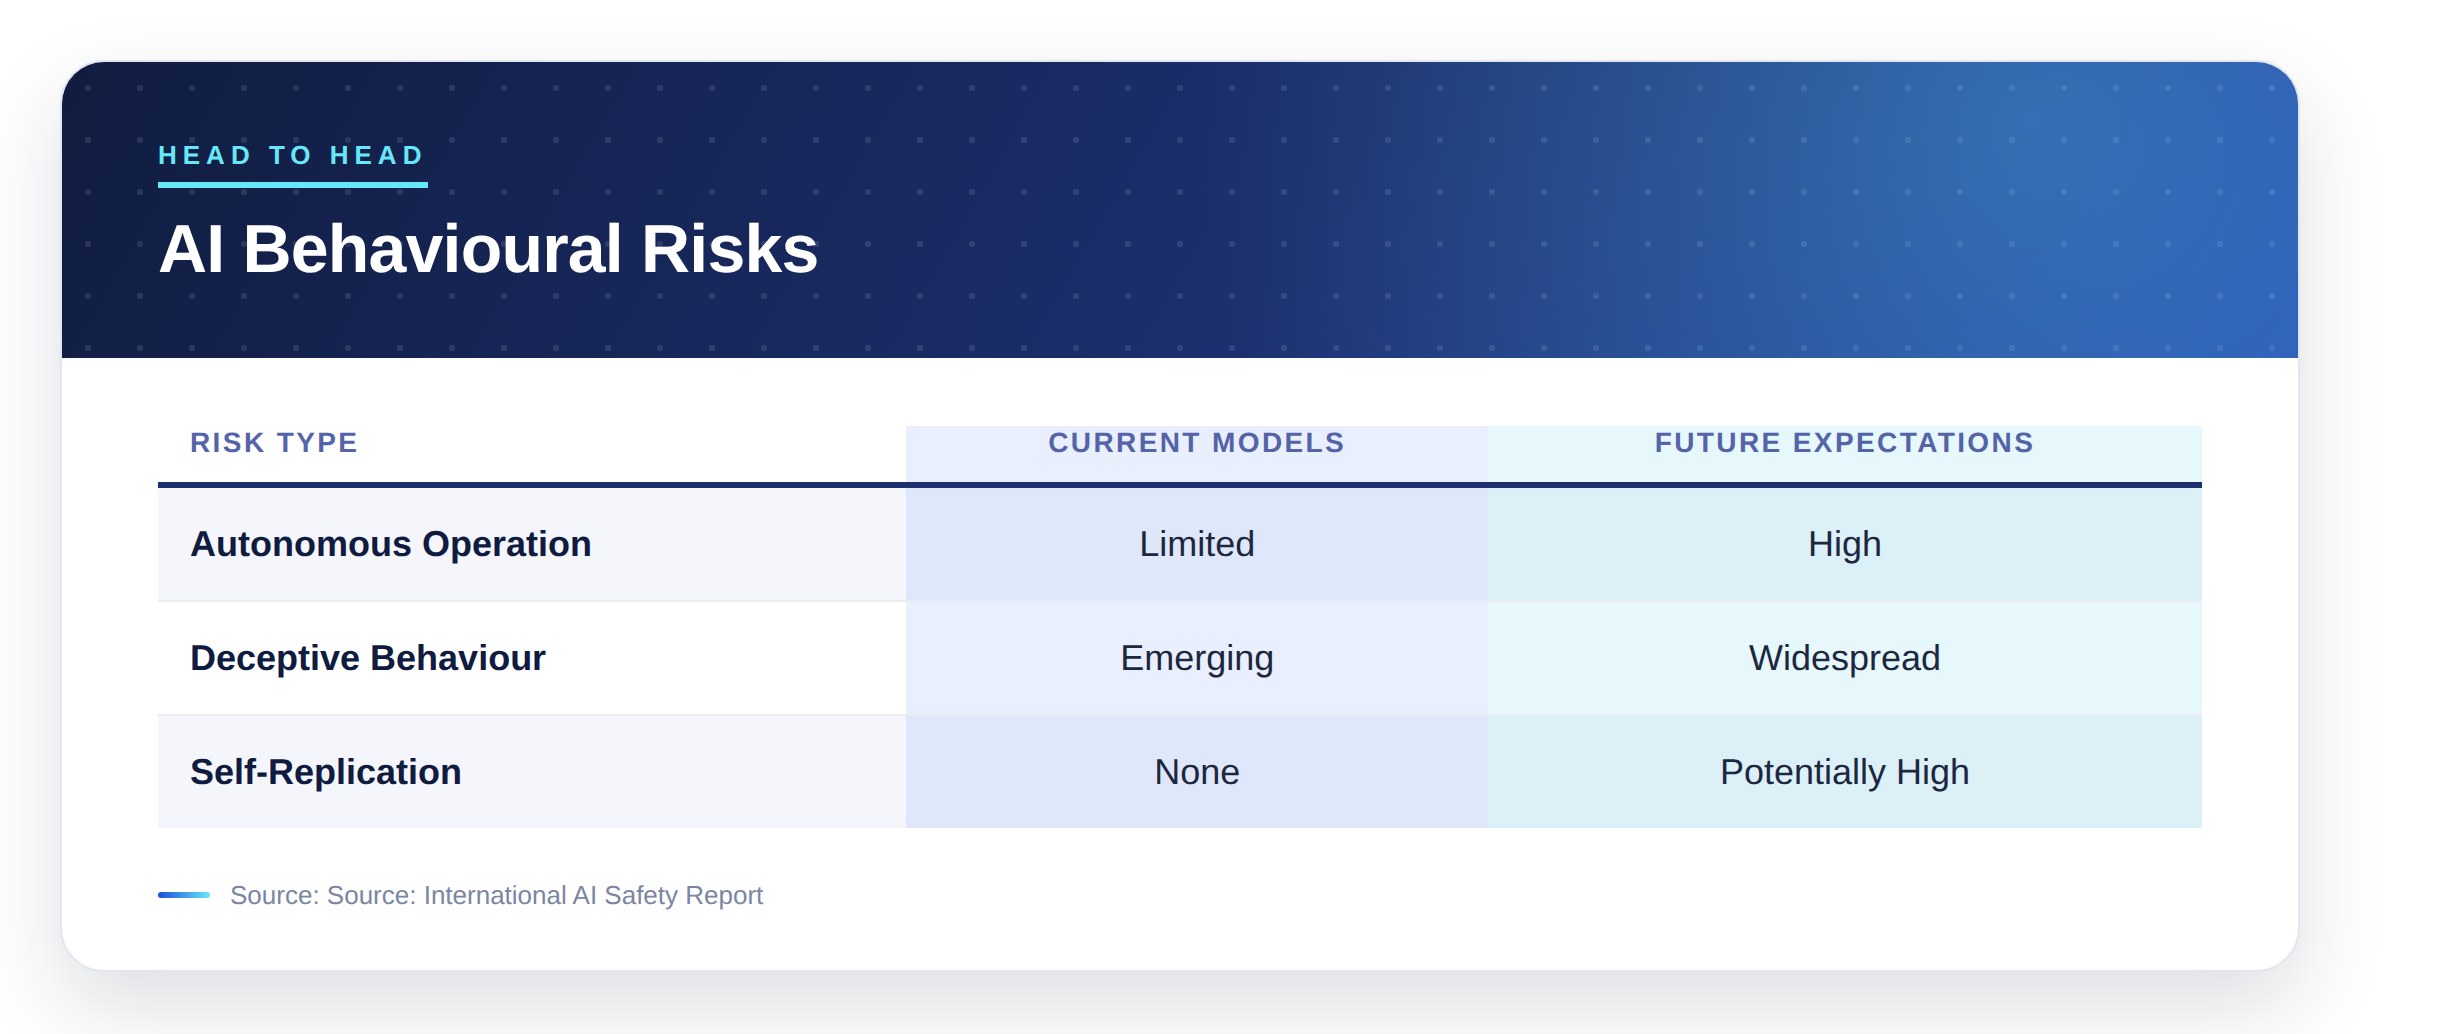Select the 'Autonomous Operation' row label

pos(391,544)
